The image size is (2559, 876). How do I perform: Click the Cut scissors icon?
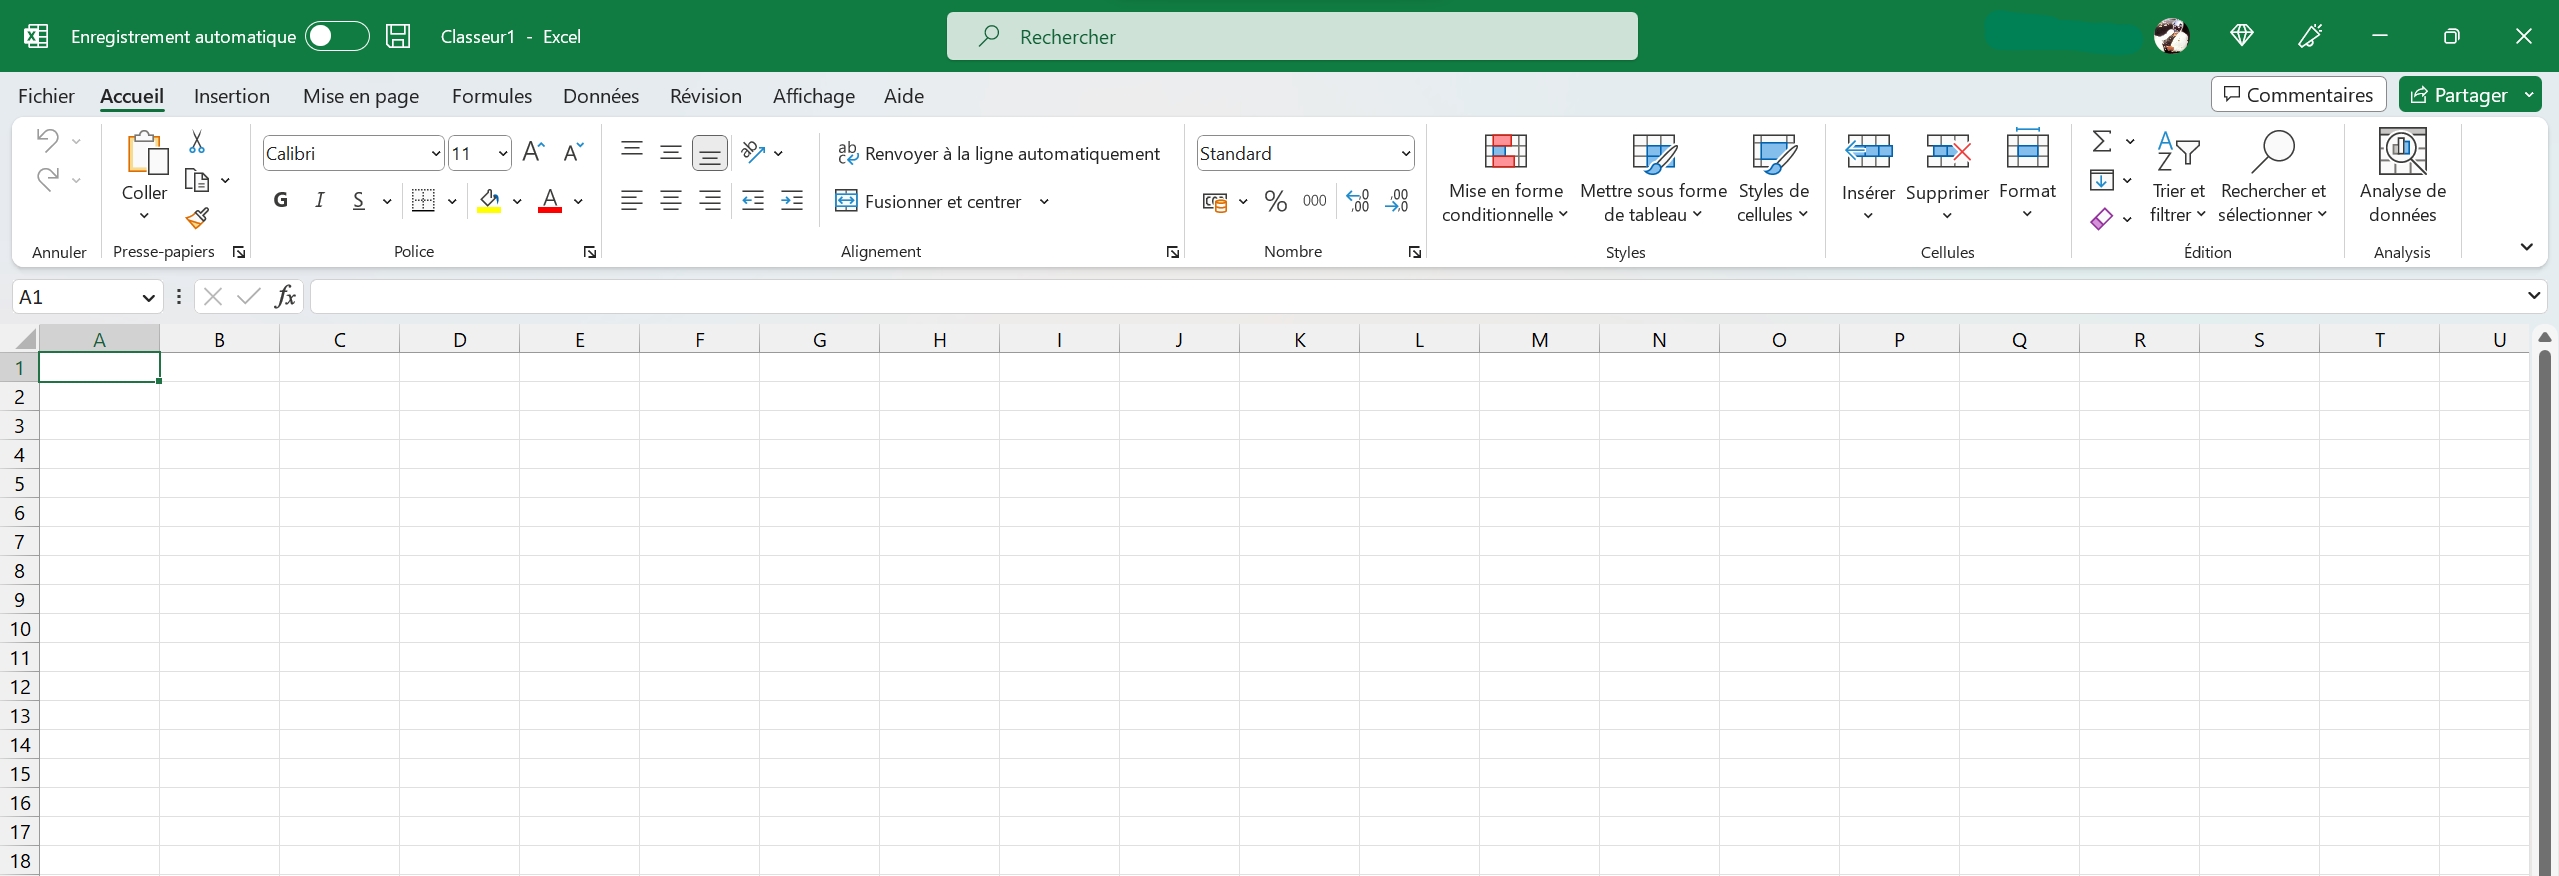point(197,143)
